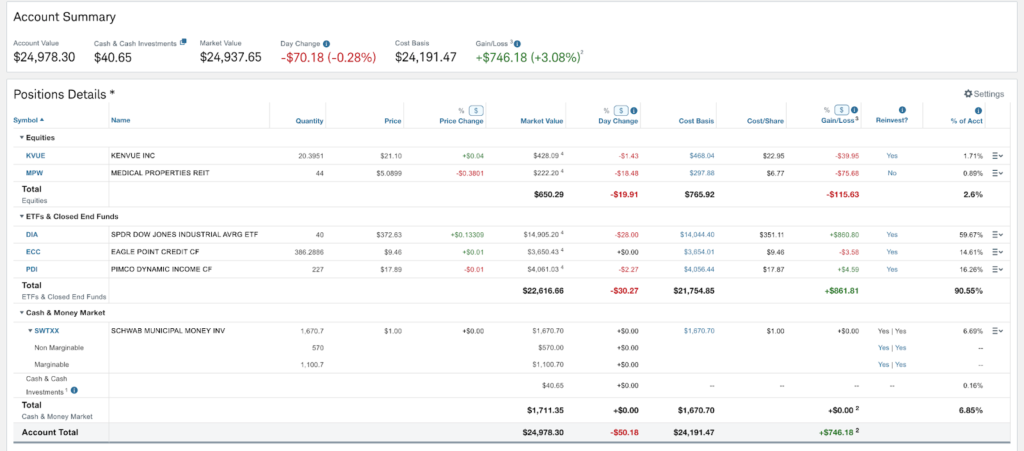Open the actions menu for the DIA row
The height and width of the screenshot is (451, 1024).
pos(997,234)
